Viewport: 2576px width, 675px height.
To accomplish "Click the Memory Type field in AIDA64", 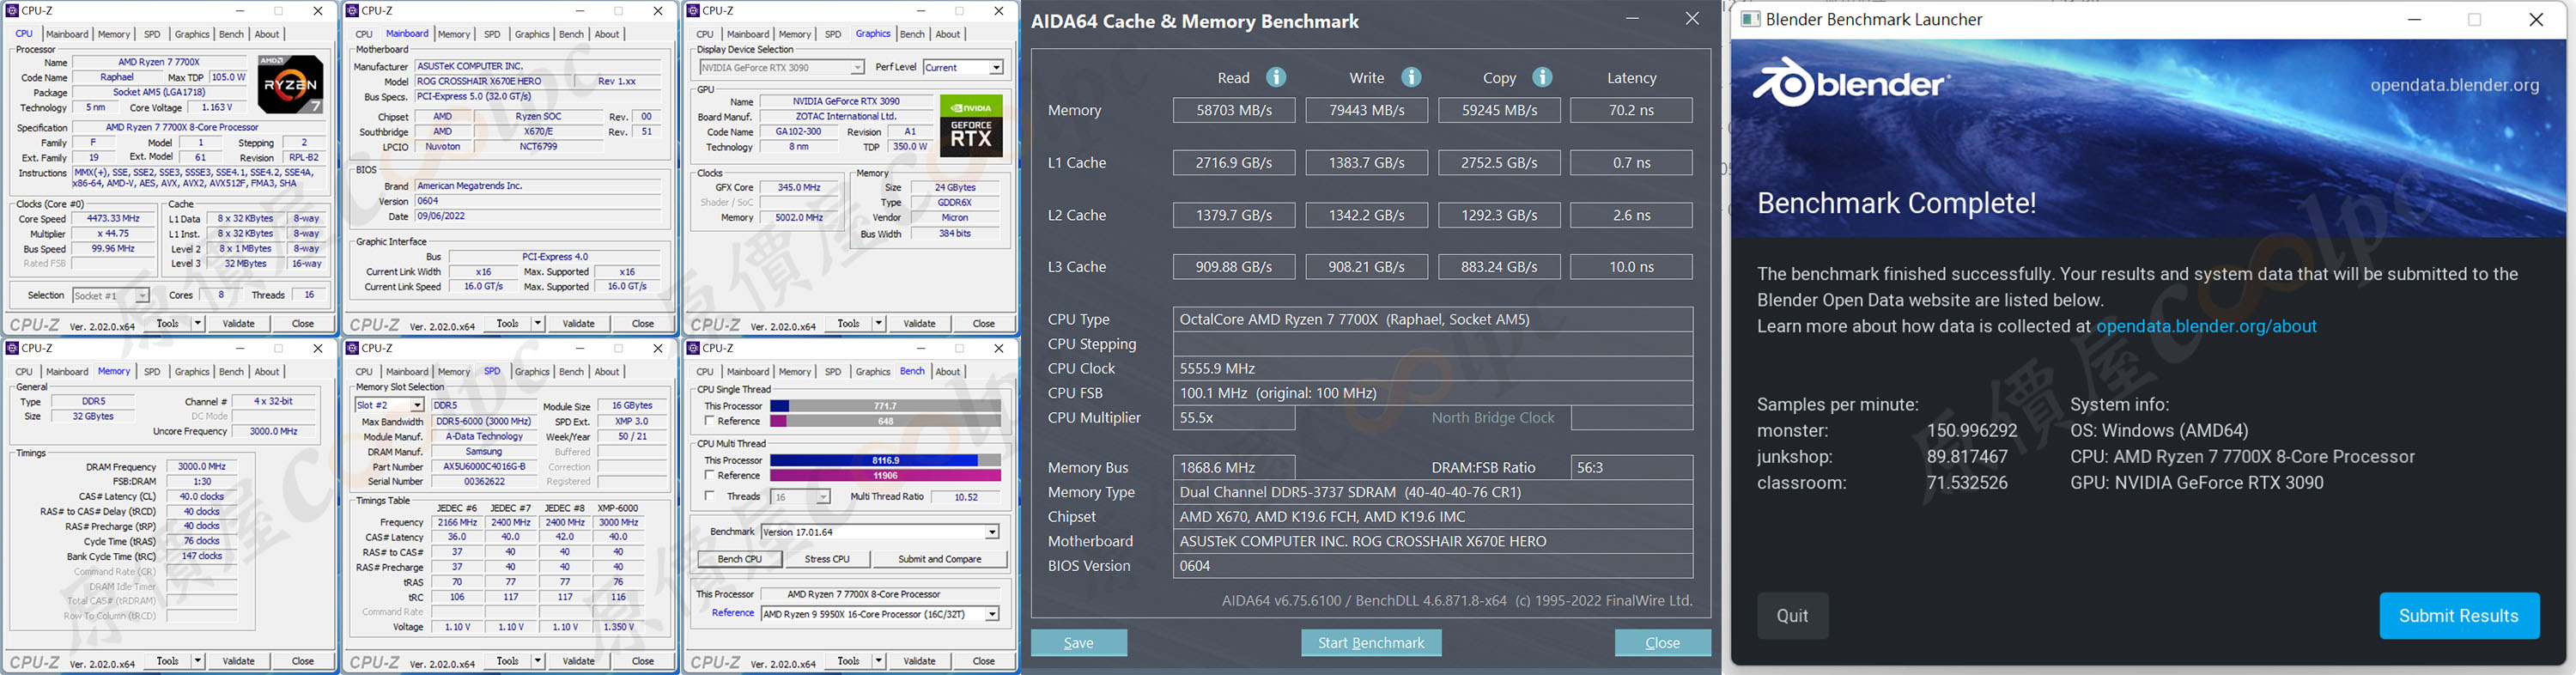I will pos(1432,493).
